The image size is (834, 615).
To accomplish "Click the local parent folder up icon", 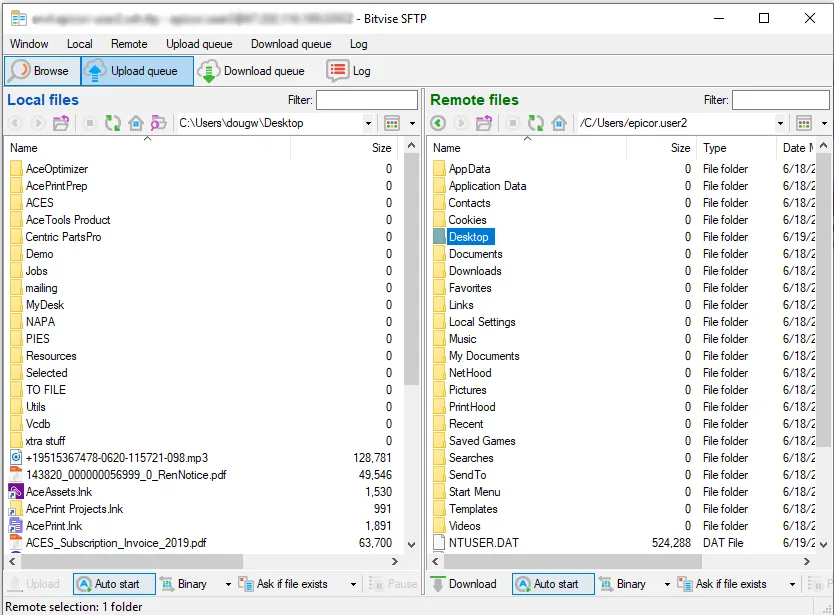I will tap(62, 123).
